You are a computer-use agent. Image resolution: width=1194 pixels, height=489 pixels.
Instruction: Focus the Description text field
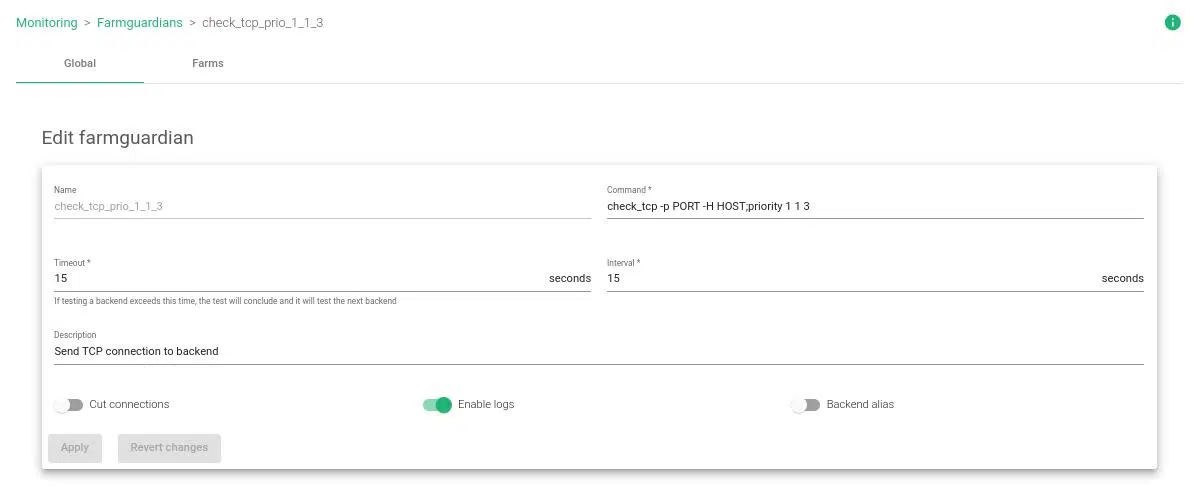coord(598,351)
